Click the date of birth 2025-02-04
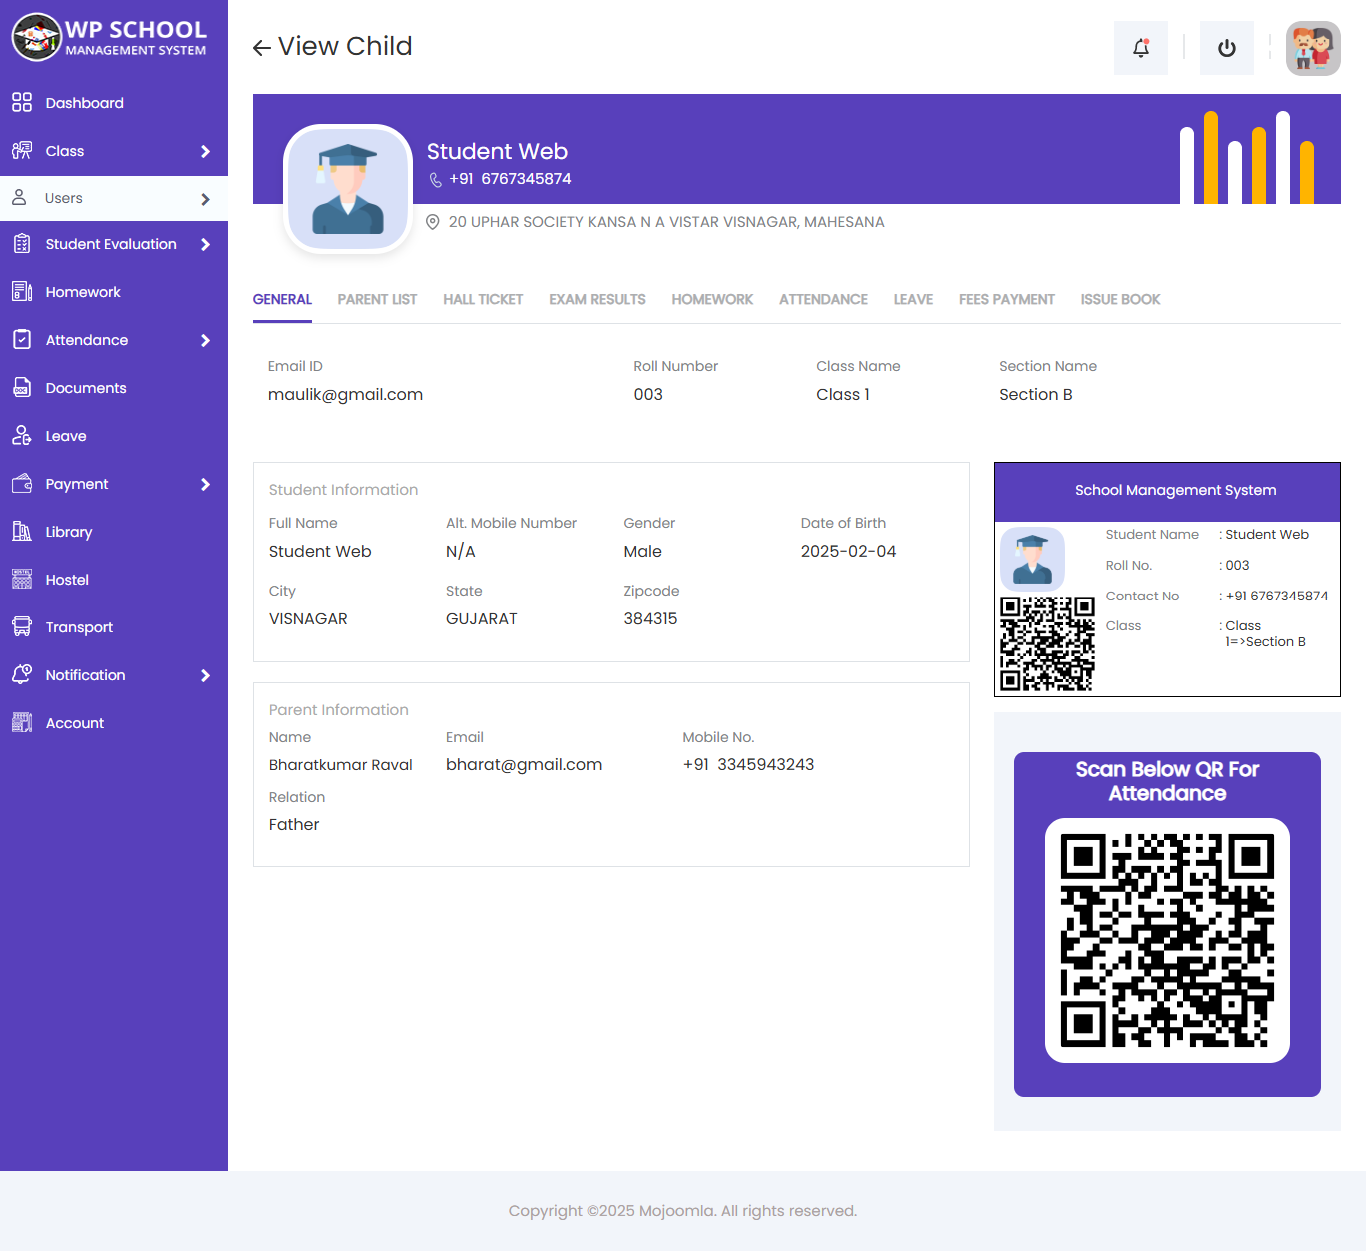The width and height of the screenshot is (1366, 1253). (x=848, y=551)
